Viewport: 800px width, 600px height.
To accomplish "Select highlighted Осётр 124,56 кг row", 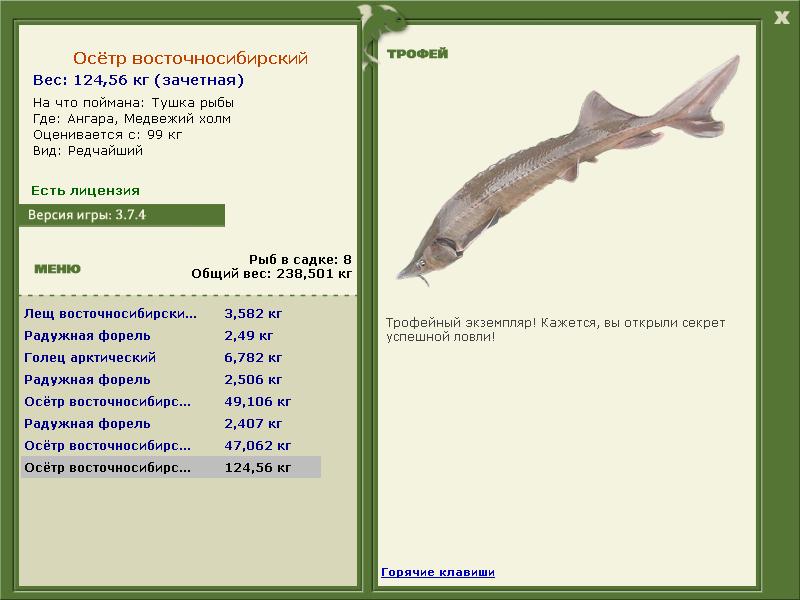I will click(x=171, y=467).
